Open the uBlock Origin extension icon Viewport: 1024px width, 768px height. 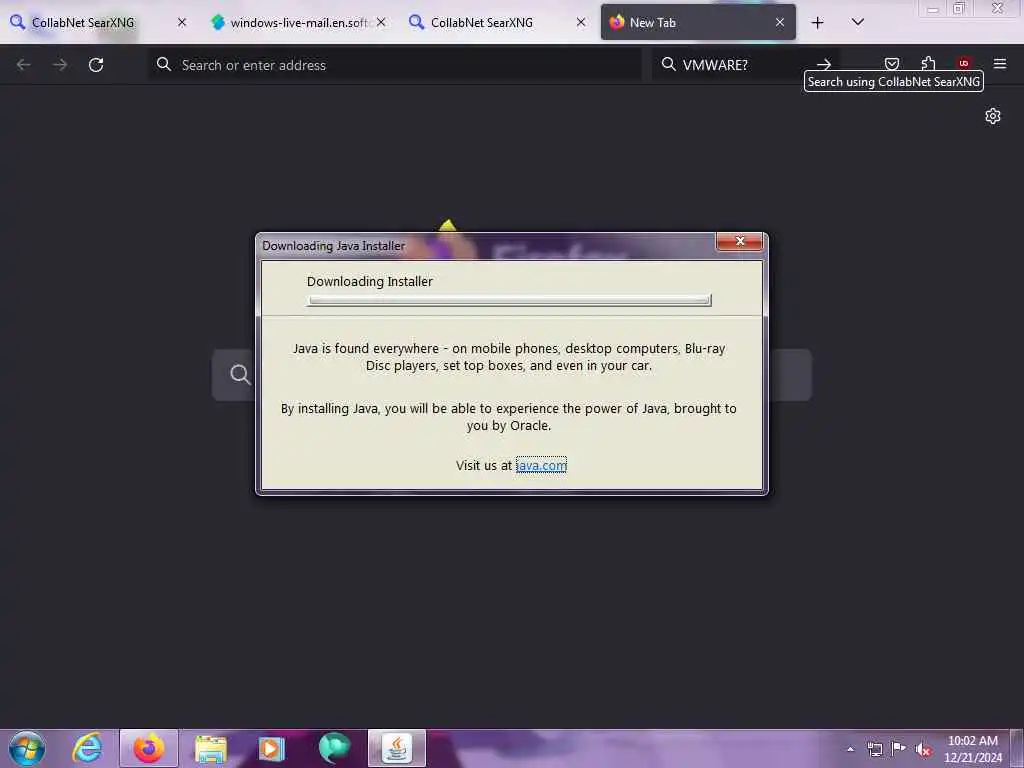click(x=964, y=63)
